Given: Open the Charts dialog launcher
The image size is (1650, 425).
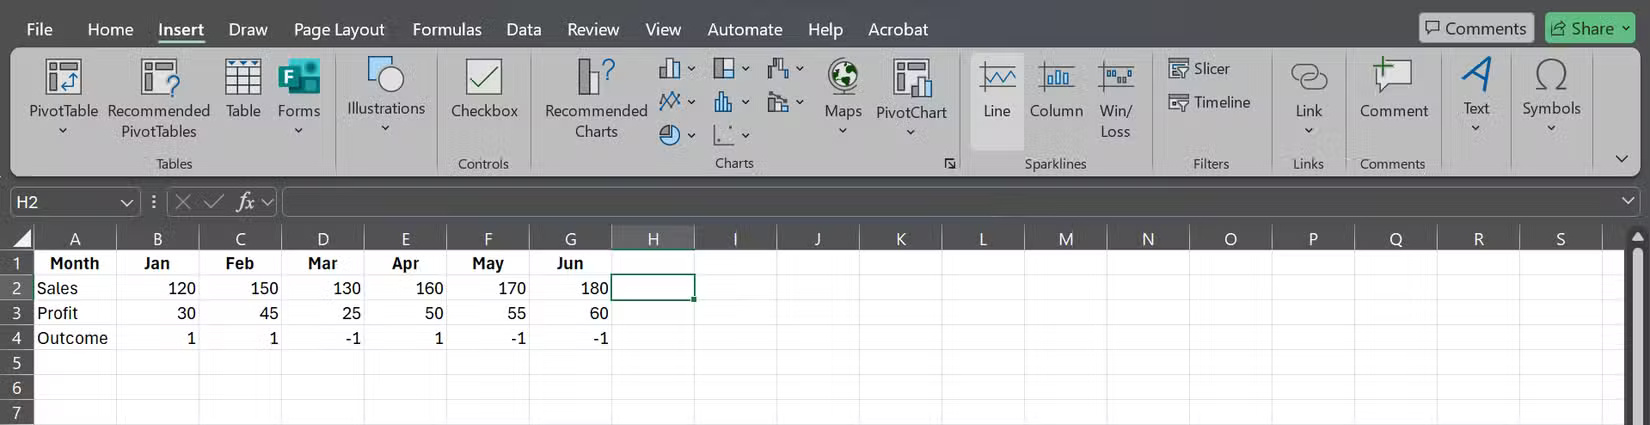Looking at the screenshot, I should pyautogui.click(x=950, y=164).
